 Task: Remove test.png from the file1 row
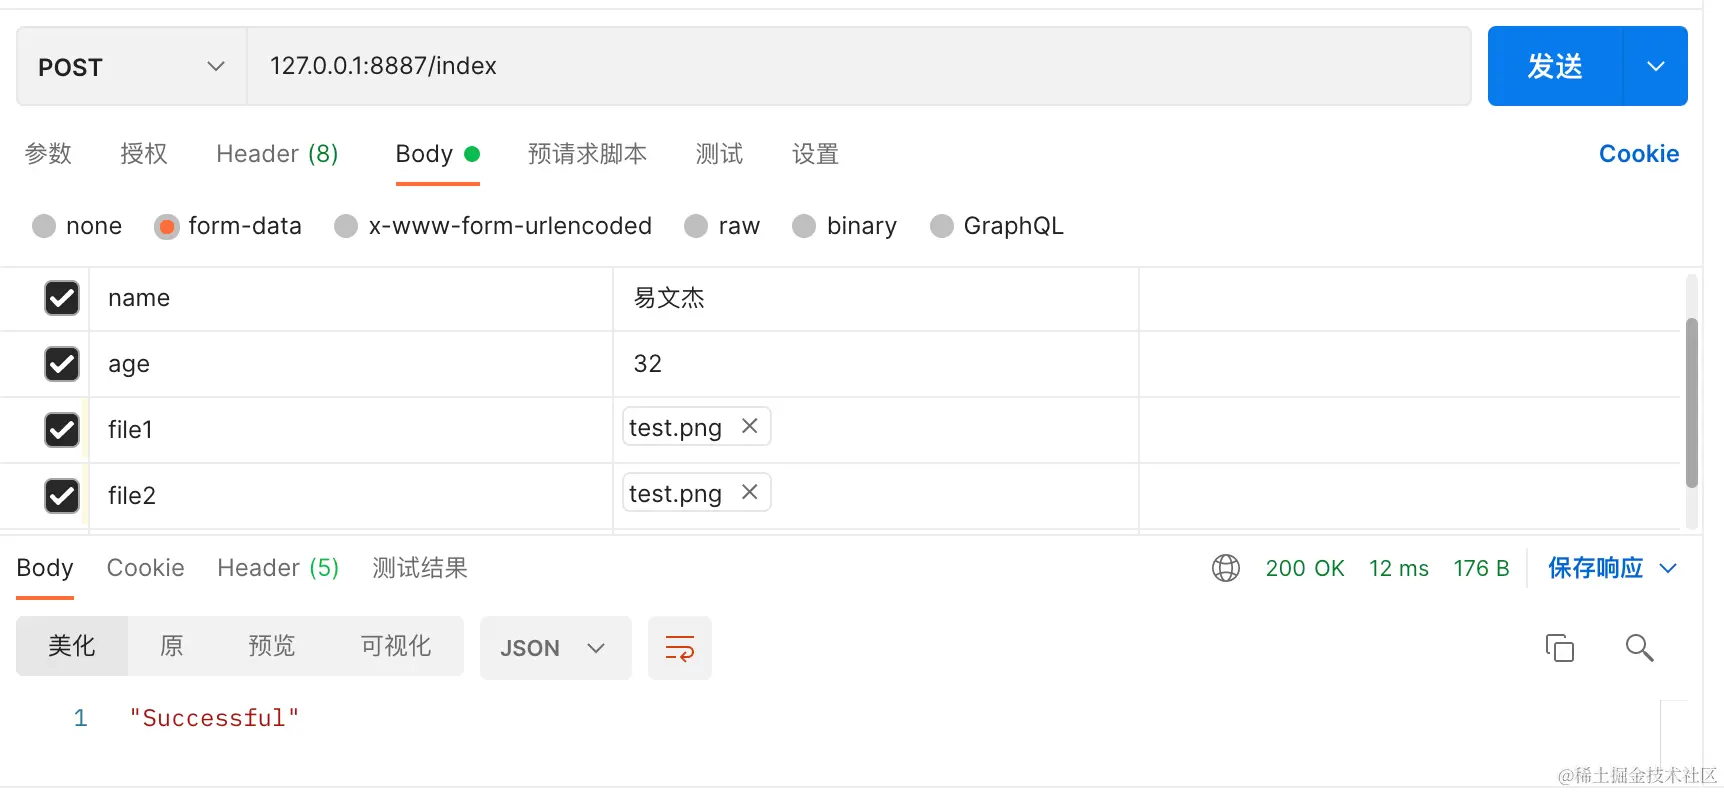750,427
